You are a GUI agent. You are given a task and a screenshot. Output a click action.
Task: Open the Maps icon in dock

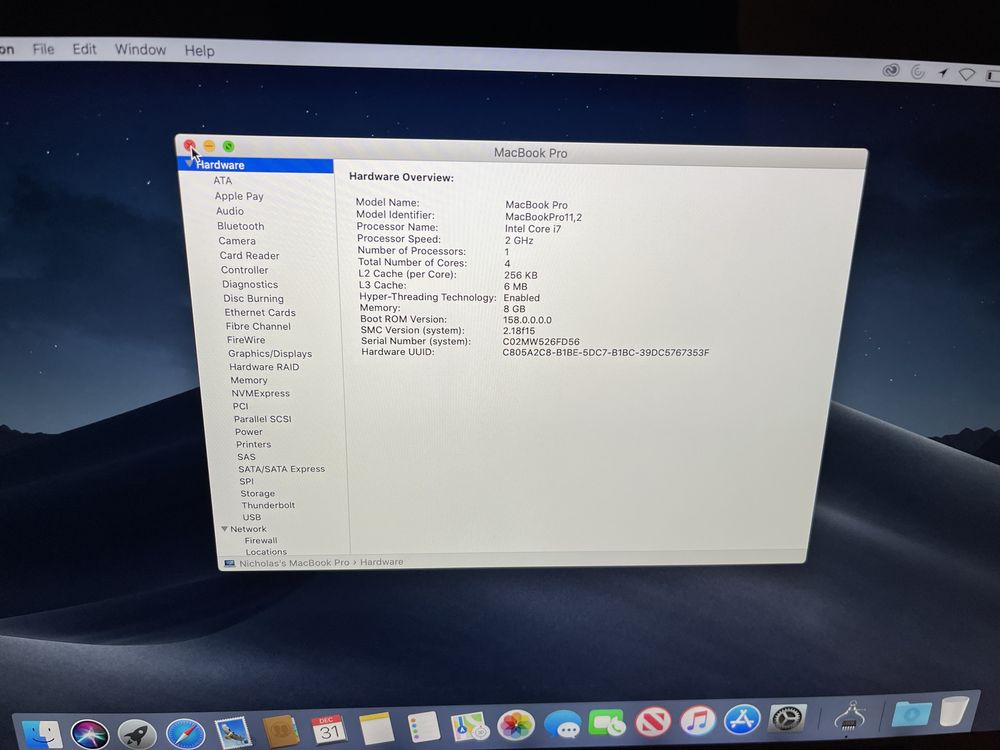469,727
